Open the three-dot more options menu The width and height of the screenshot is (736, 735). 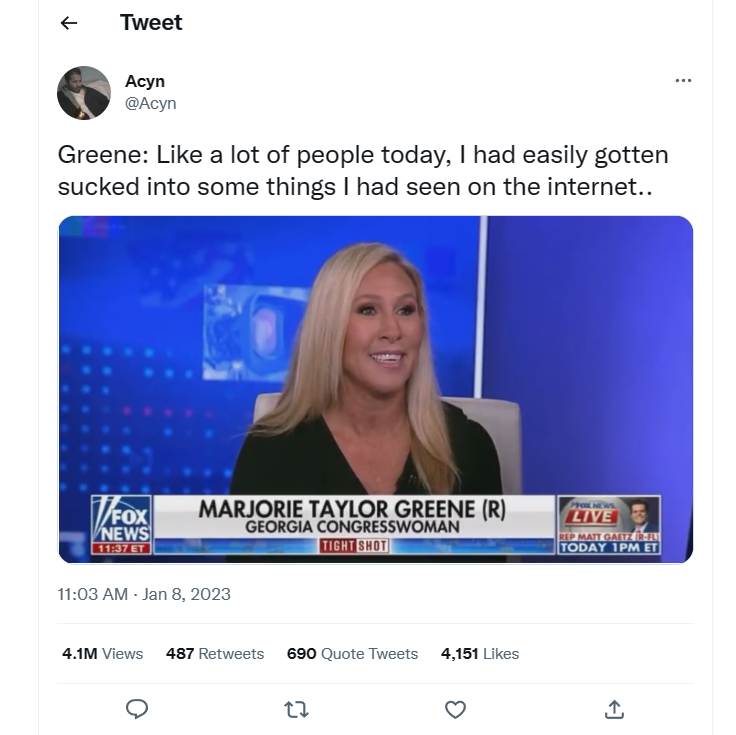[x=683, y=81]
